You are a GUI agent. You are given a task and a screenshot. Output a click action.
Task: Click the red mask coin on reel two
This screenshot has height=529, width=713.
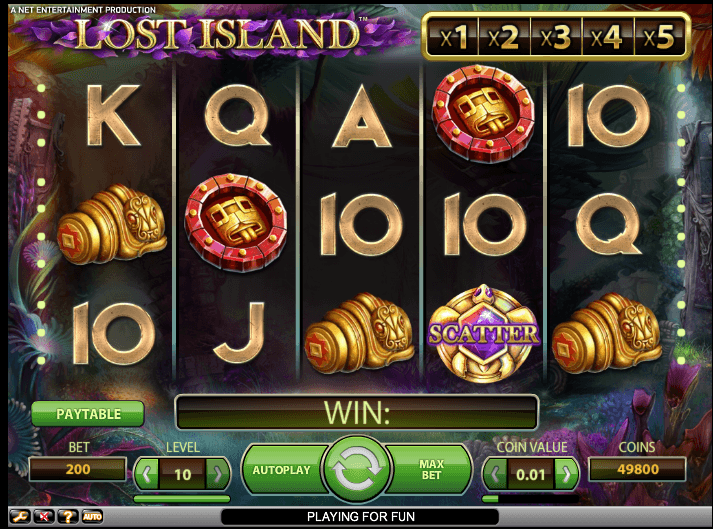tap(236, 222)
